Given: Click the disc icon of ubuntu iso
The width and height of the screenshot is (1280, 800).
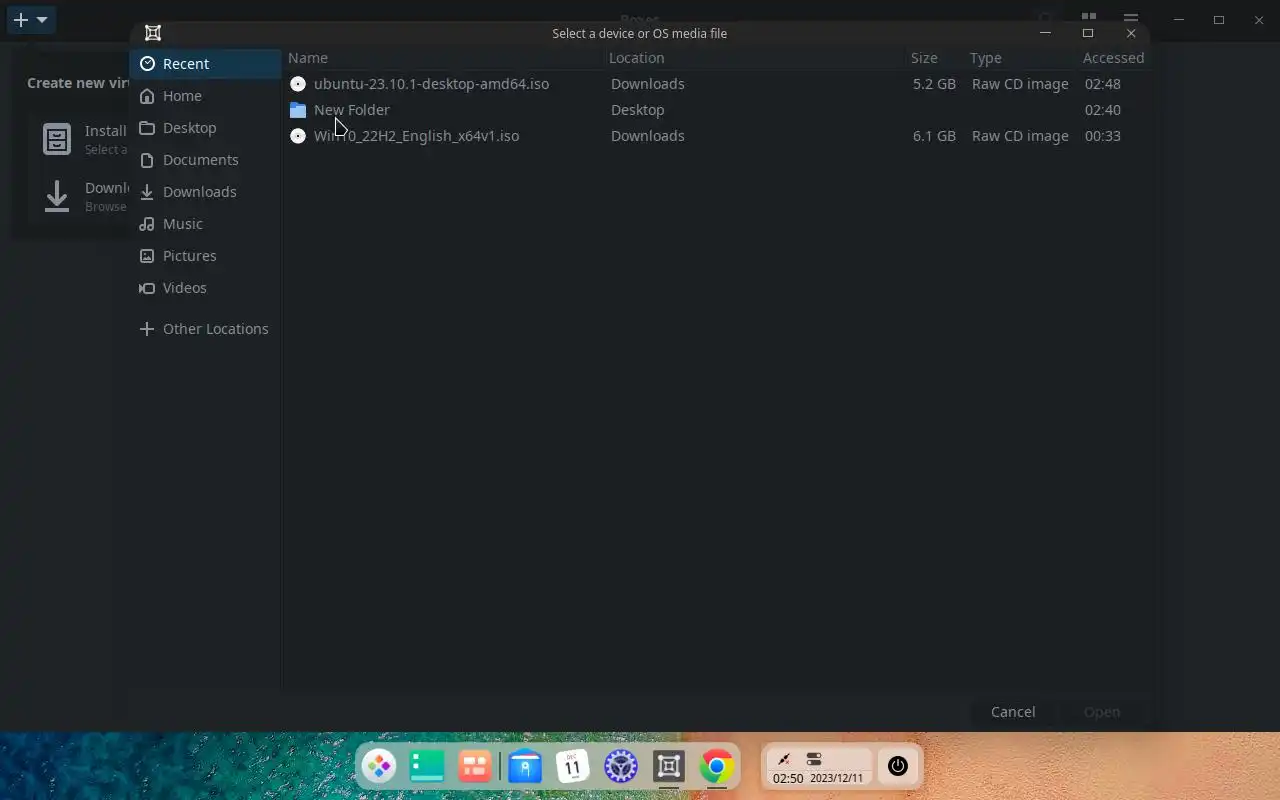Looking at the screenshot, I should pos(298,84).
